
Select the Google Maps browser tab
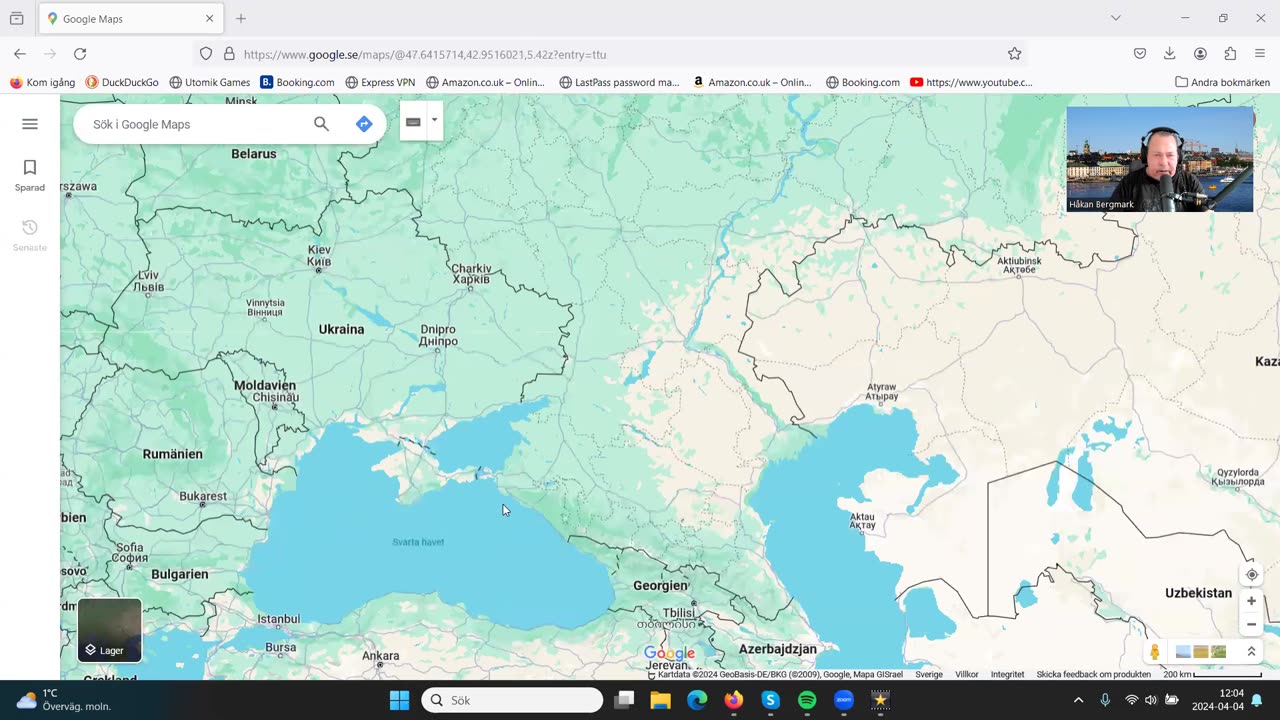coord(130,19)
